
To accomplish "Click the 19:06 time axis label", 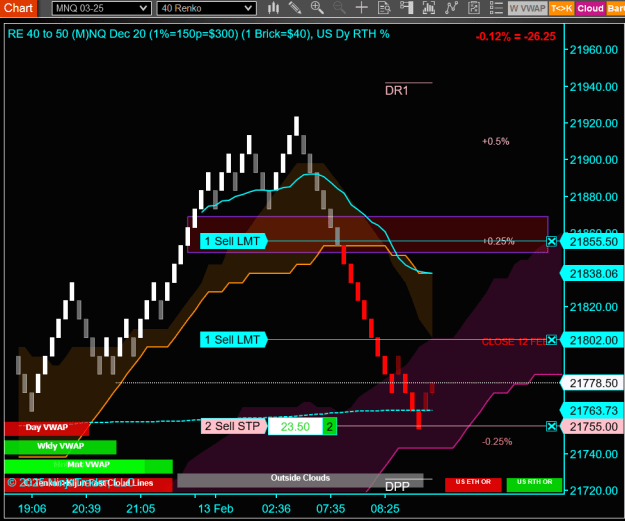I will (x=32, y=509).
